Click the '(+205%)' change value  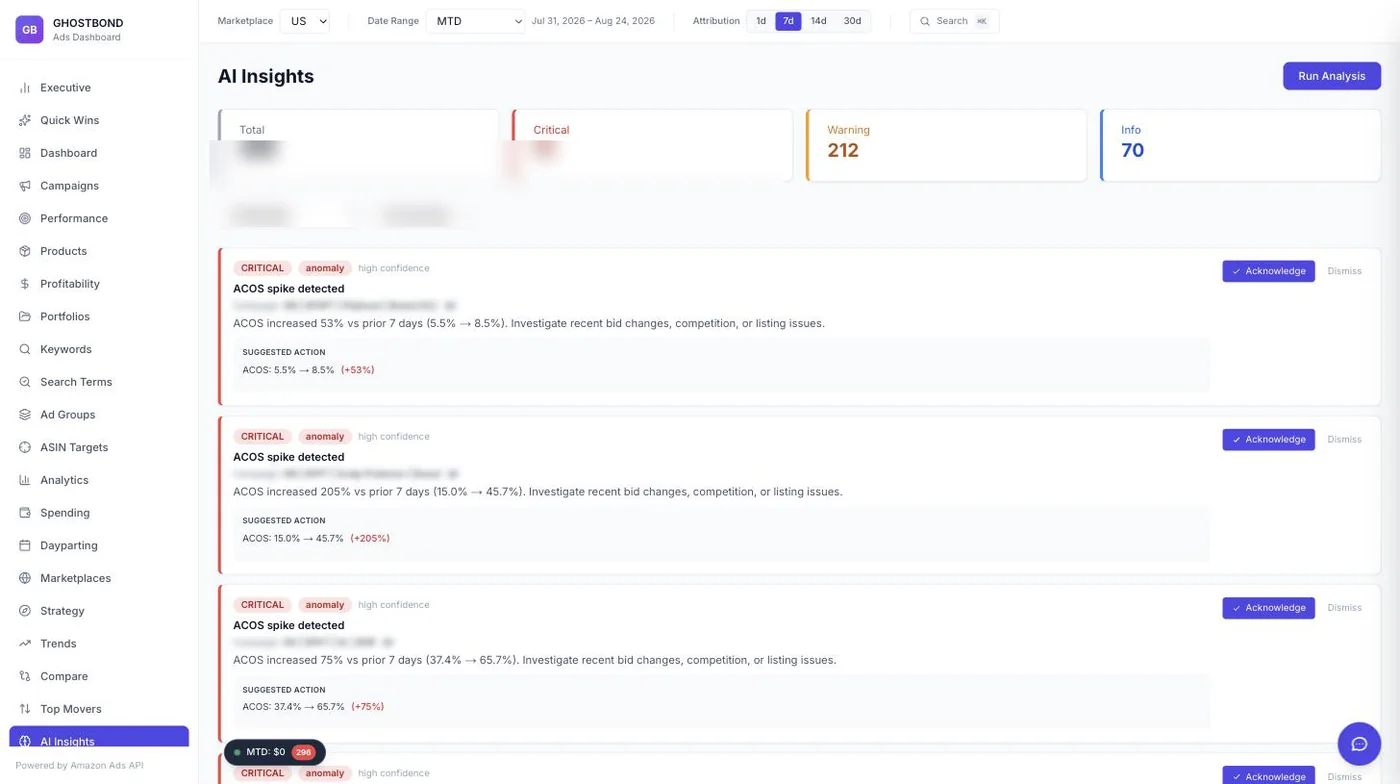[x=370, y=538]
